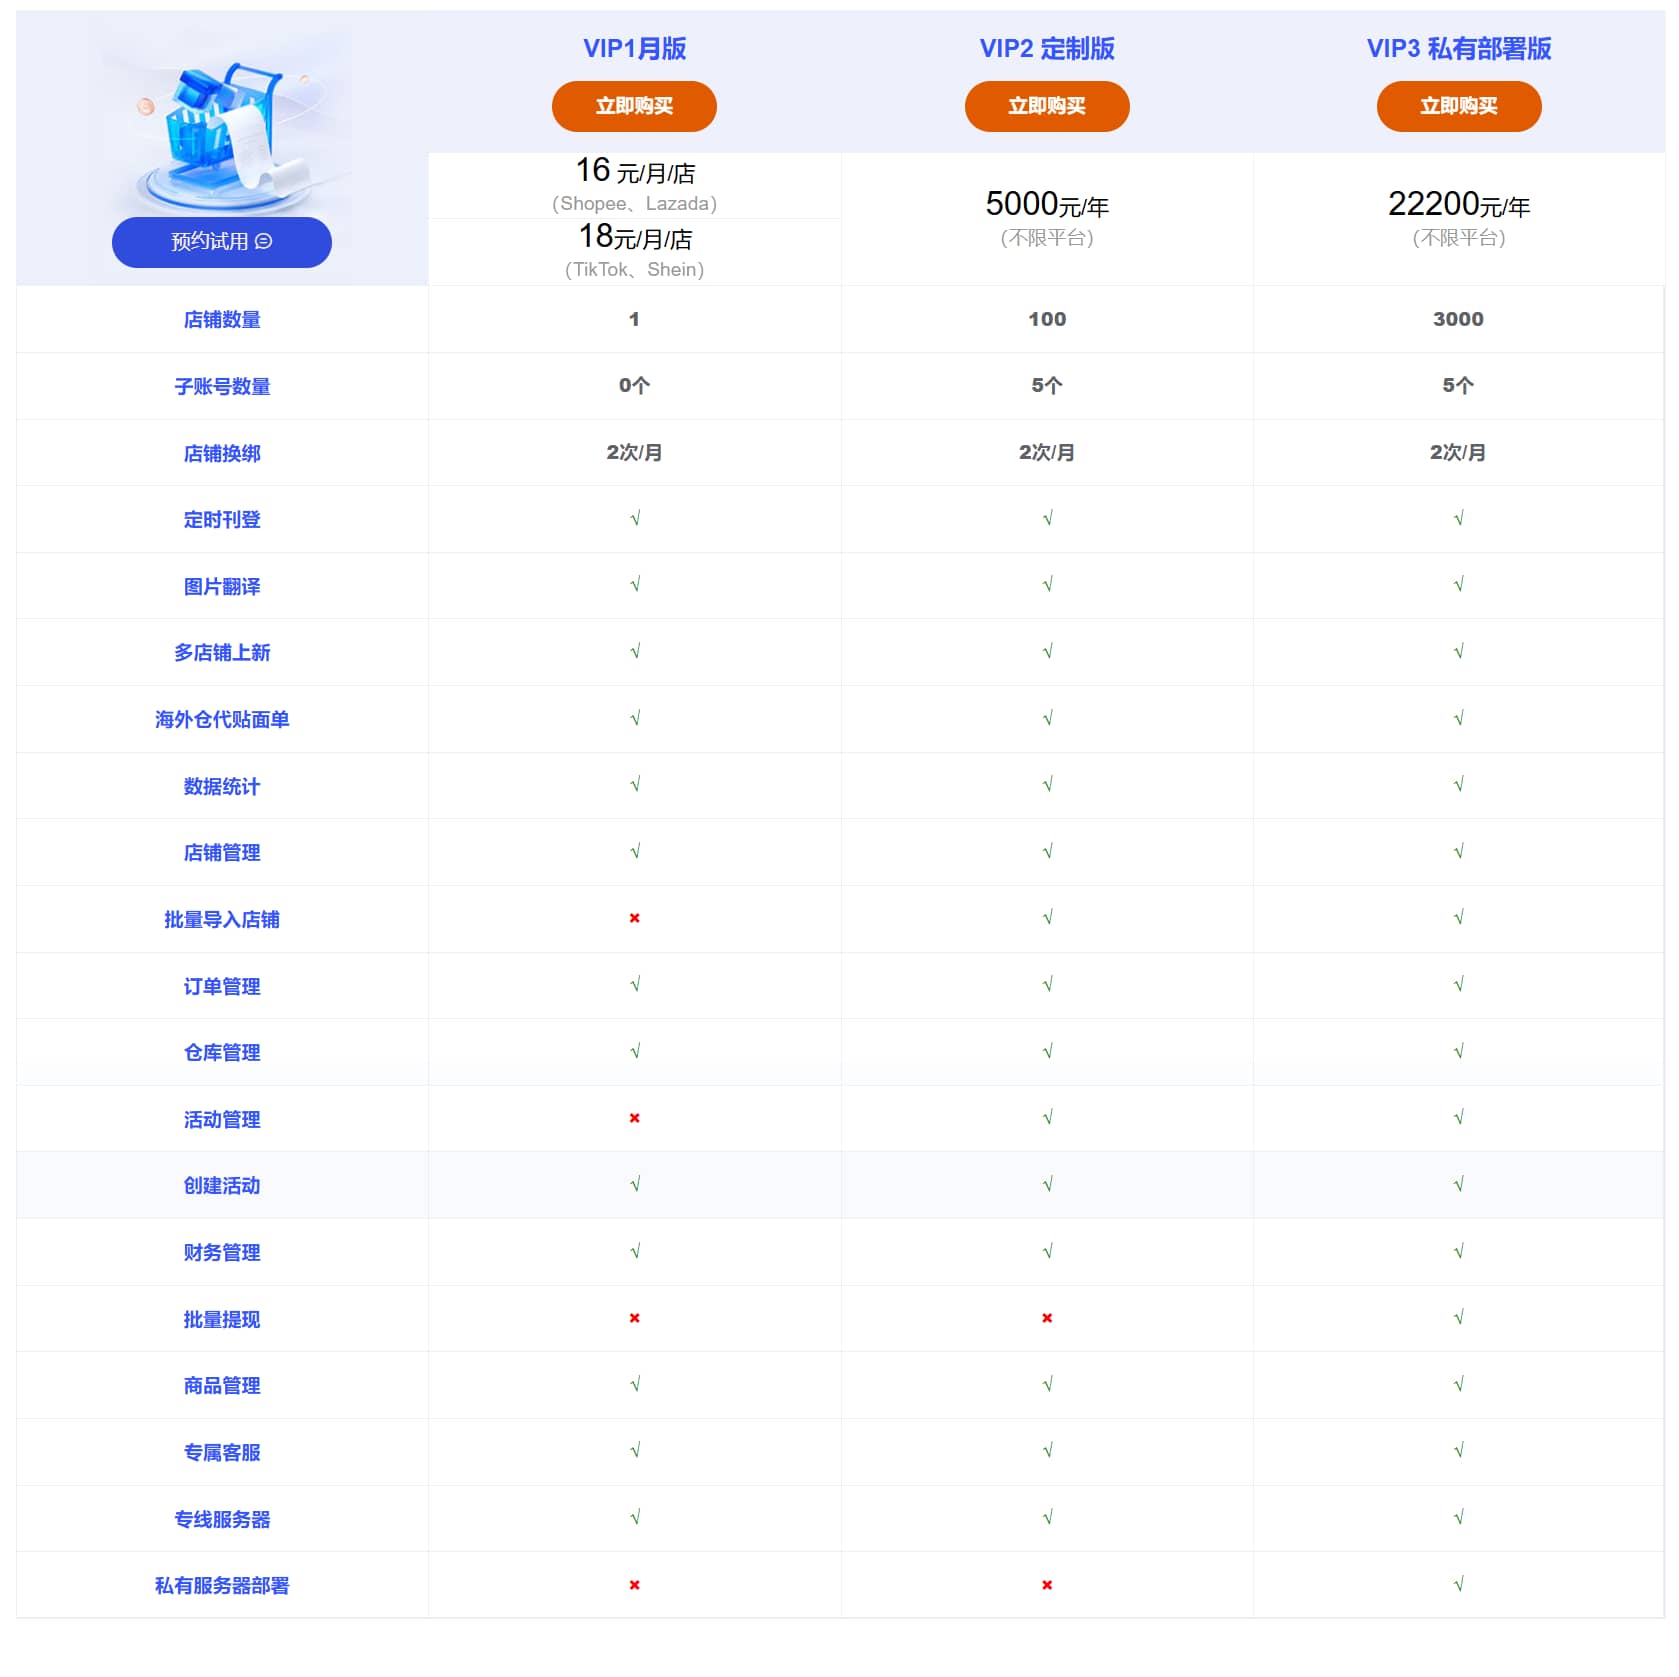Click the red cross for VIP2 私有服务器部署
Image resolution: width=1679 pixels, height=1677 pixels.
pyautogui.click(x=1046, y=1585)
